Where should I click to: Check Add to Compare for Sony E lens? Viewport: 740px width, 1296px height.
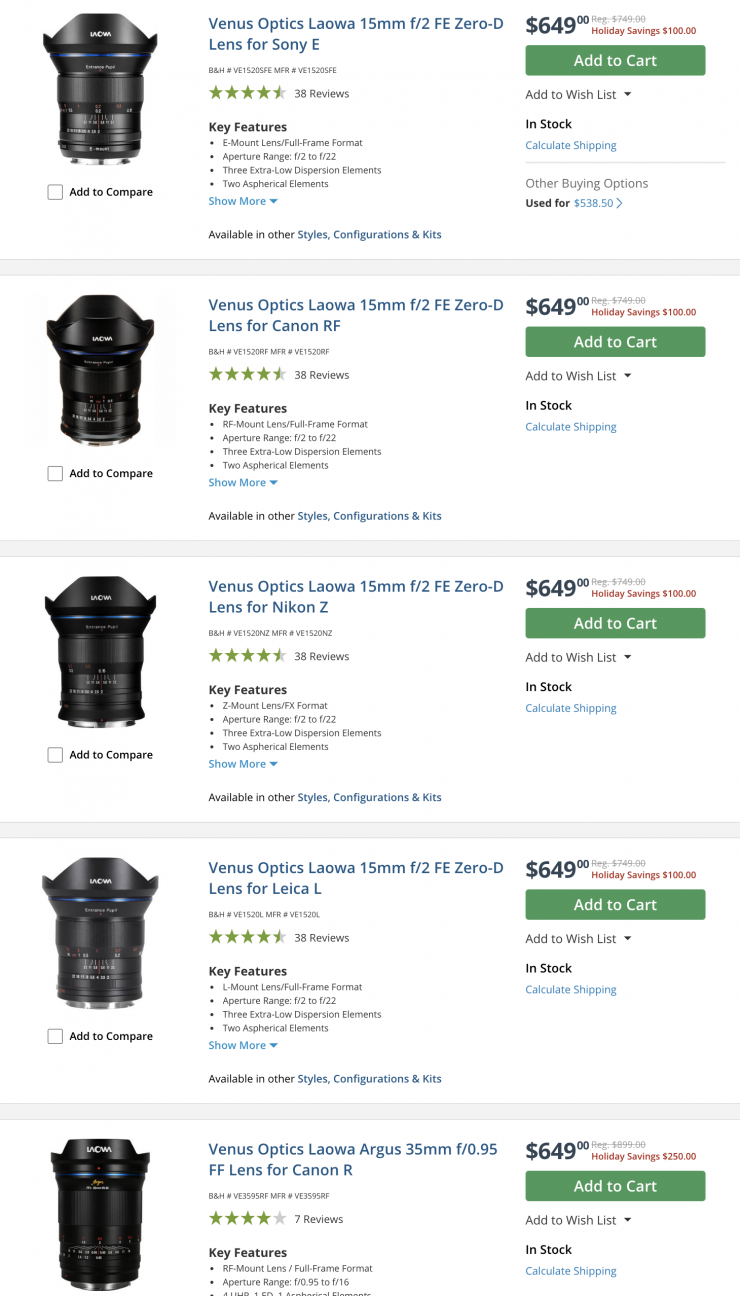pos(56,192)
